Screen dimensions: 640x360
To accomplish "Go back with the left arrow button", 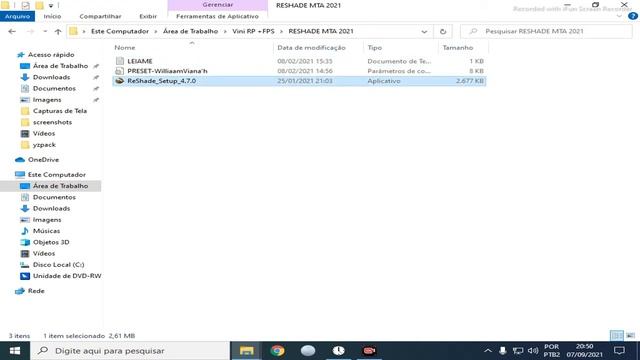I will pyautogui.click(x=12, y=31).
